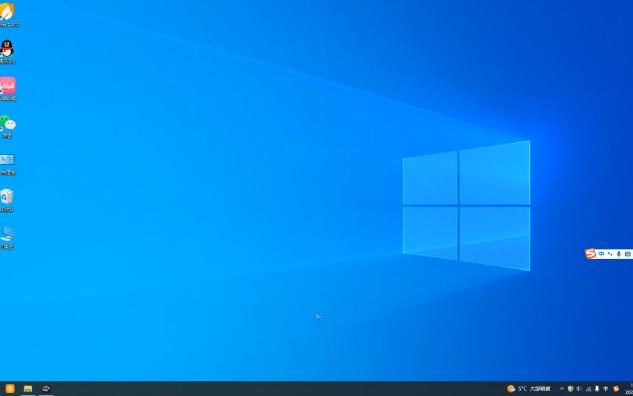Image resolution: width=633 pixels, height=396 pixels.
Task: Toggle taskbar input method language indicator
Action: (606, 389)
